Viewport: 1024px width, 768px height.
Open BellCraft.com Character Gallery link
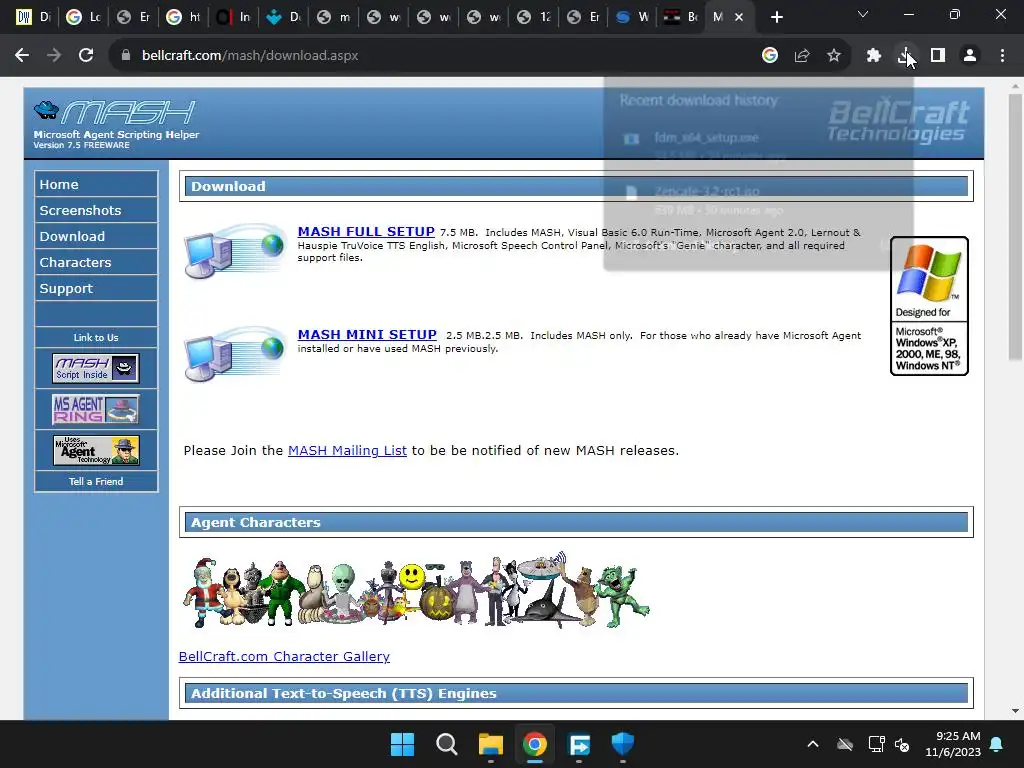pyautogui.click(x=284, y=656)
